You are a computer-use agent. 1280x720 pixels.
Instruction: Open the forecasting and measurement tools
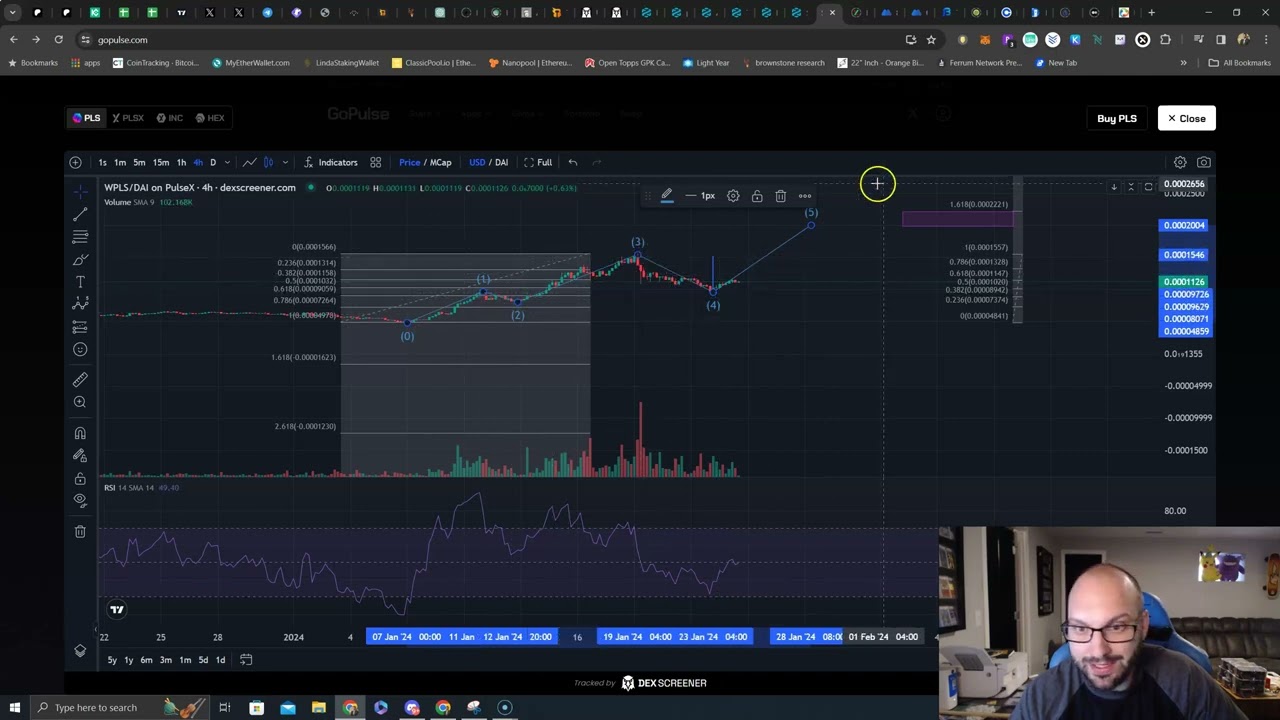point(80,327)
